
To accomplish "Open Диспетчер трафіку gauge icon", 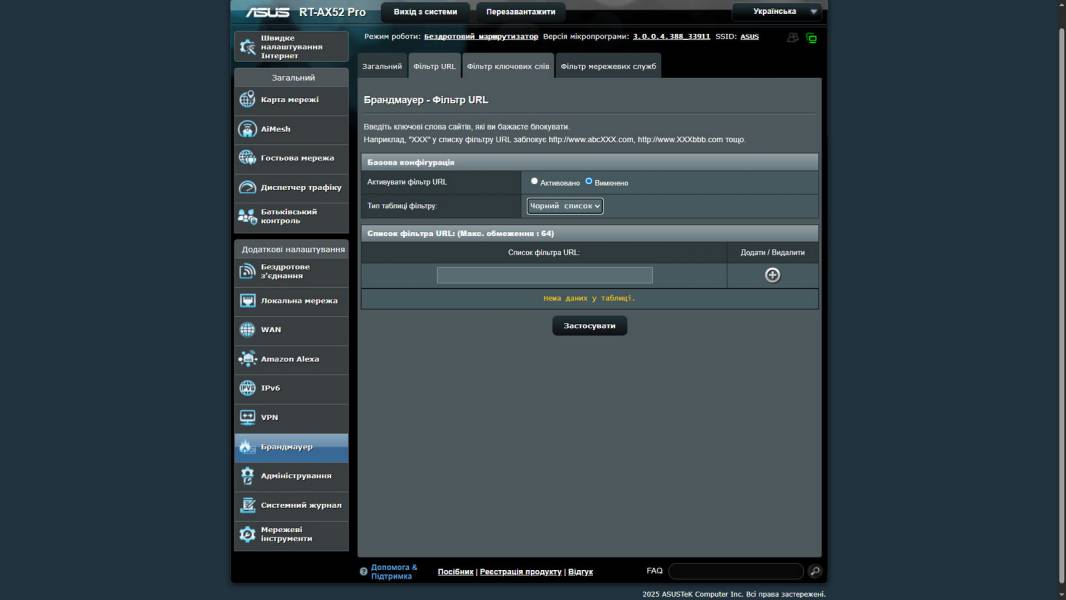I will coord(247,187).
